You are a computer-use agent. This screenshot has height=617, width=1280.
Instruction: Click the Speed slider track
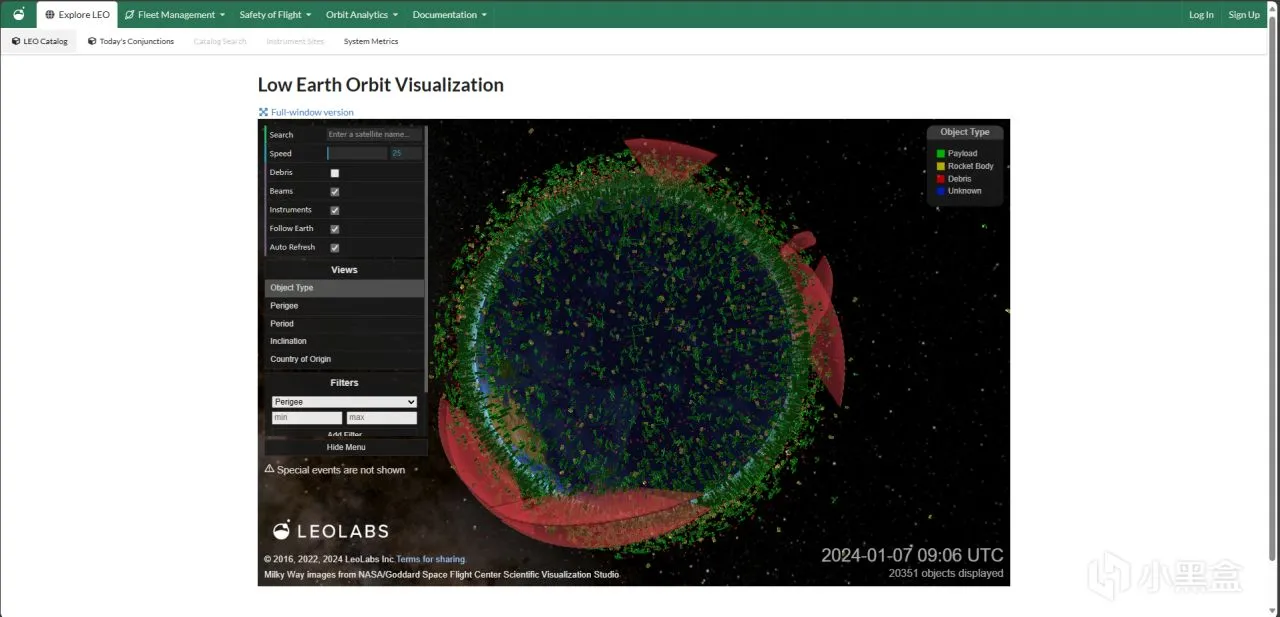coord(357,154)
